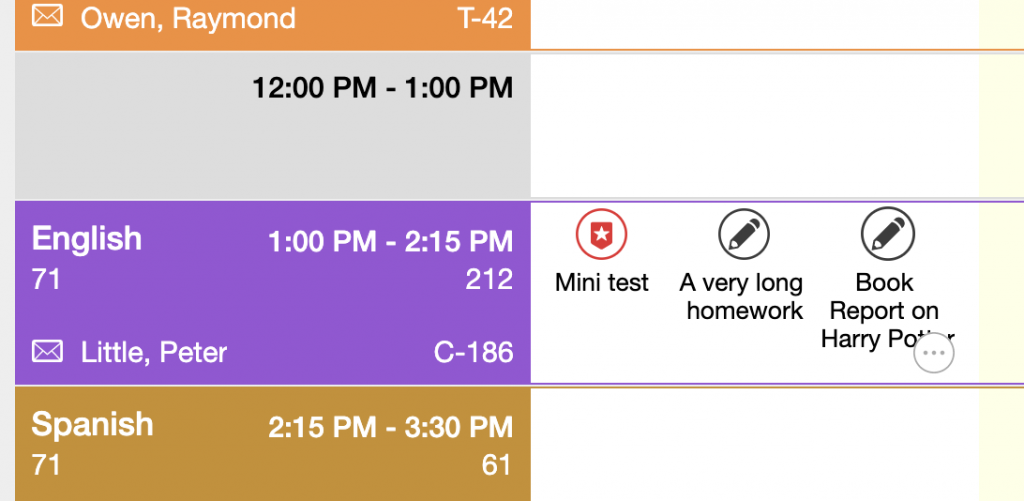Click the envelope icon beside Owen, Raymond

point(48,16)
